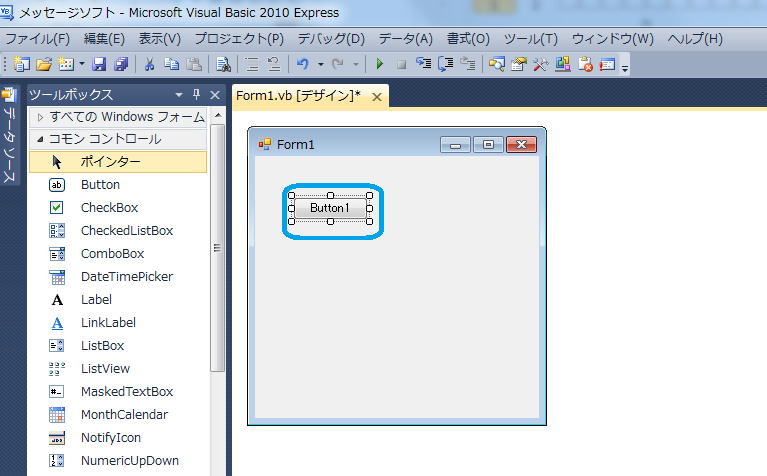Click the Immediate Window toolbar icon
The height and width of the screenshot is (476, 767).
pyautogui.click(x=607, y=64)
